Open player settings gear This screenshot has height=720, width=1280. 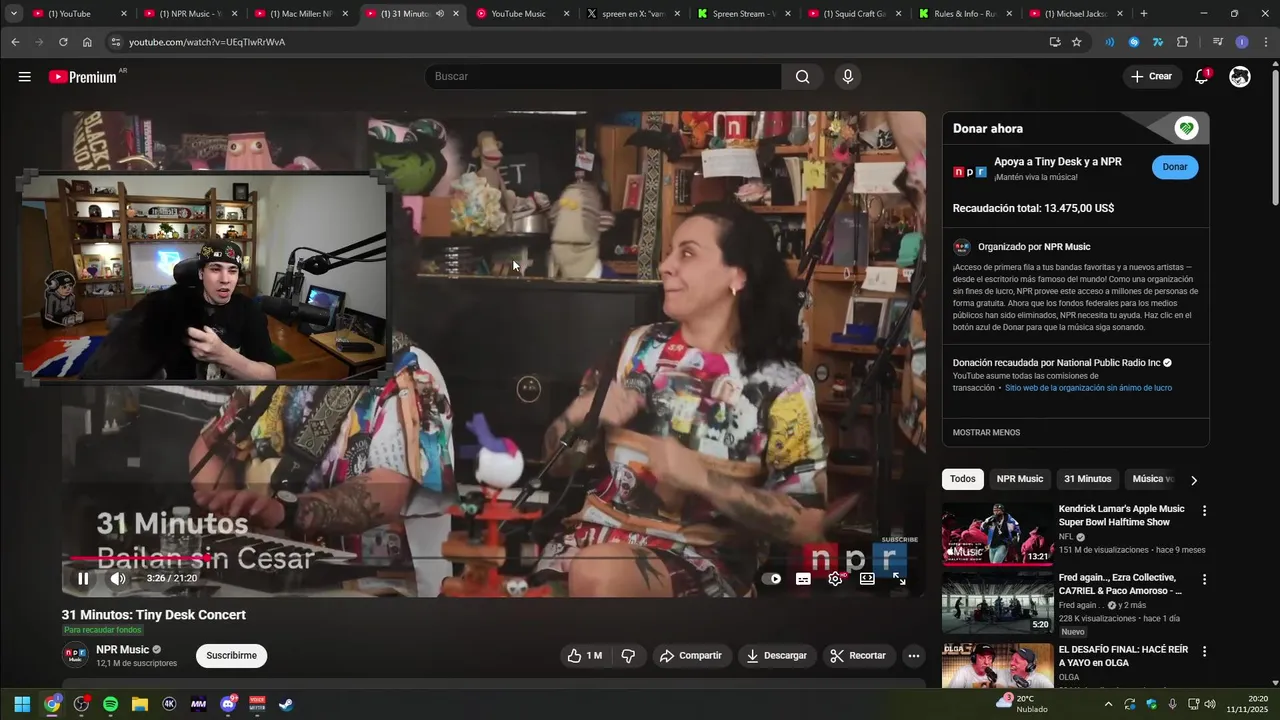pyautogui.click(x=835, y=578)
